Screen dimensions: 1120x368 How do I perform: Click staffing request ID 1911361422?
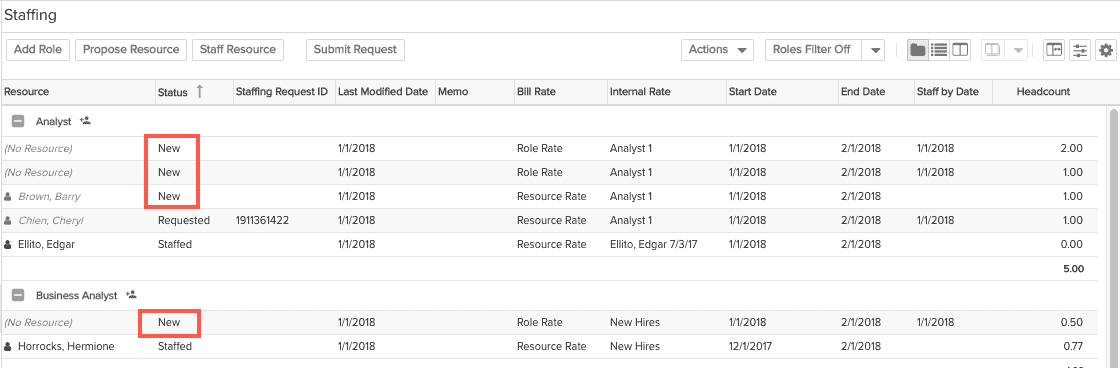click(263, 221)
